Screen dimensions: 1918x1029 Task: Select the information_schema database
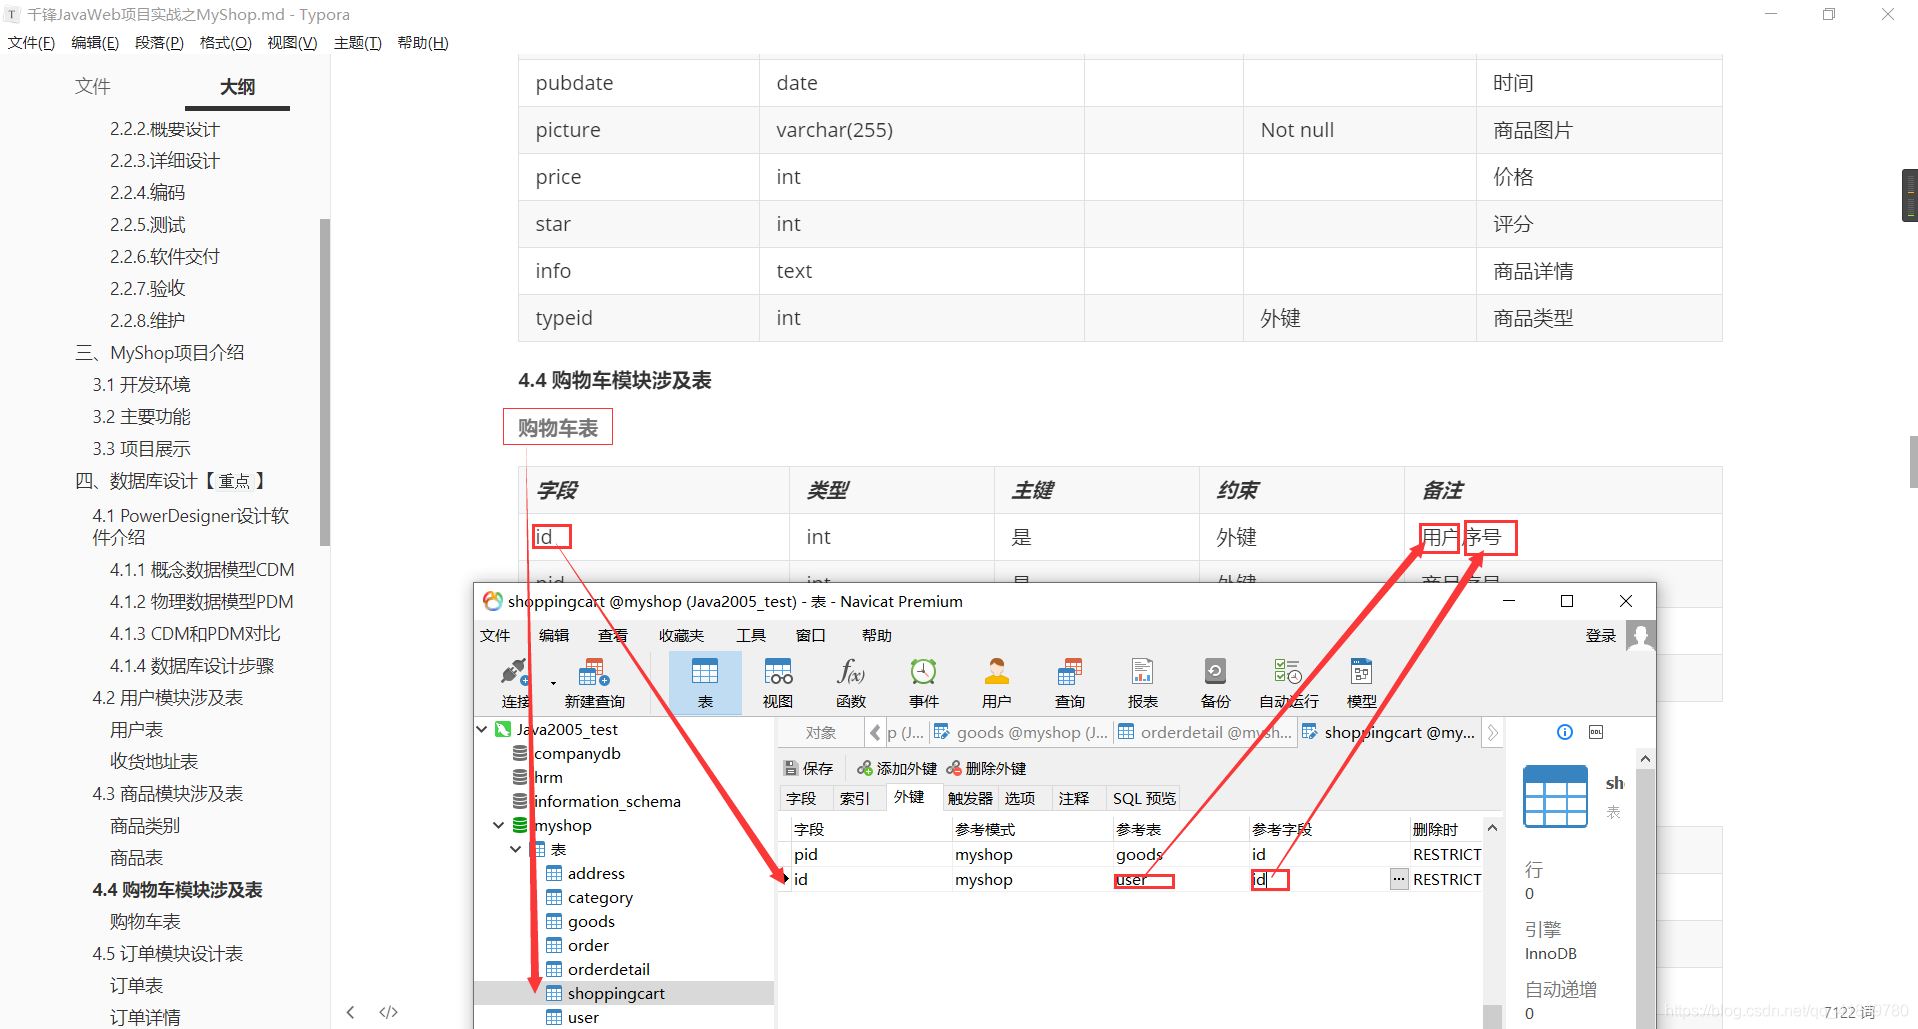click(x=607, y=801)
